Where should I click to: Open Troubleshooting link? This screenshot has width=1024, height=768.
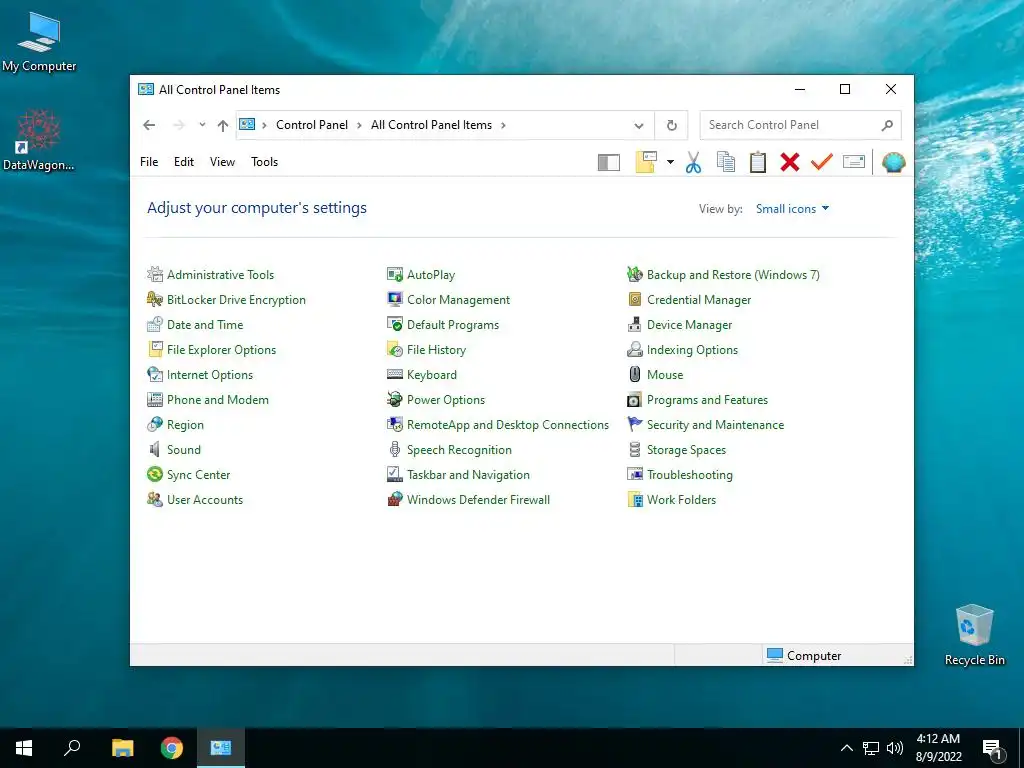click(x=690, y=475)
